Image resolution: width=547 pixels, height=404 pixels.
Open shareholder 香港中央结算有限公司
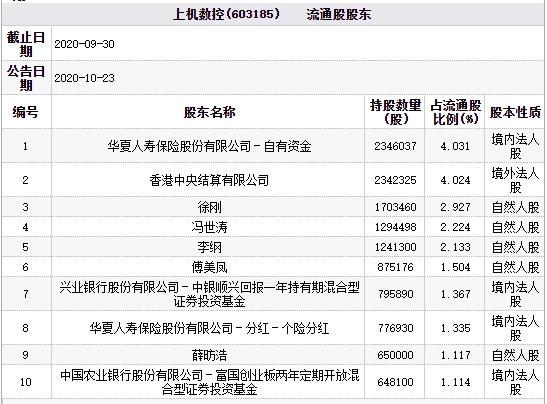click(x=209, y=180)
